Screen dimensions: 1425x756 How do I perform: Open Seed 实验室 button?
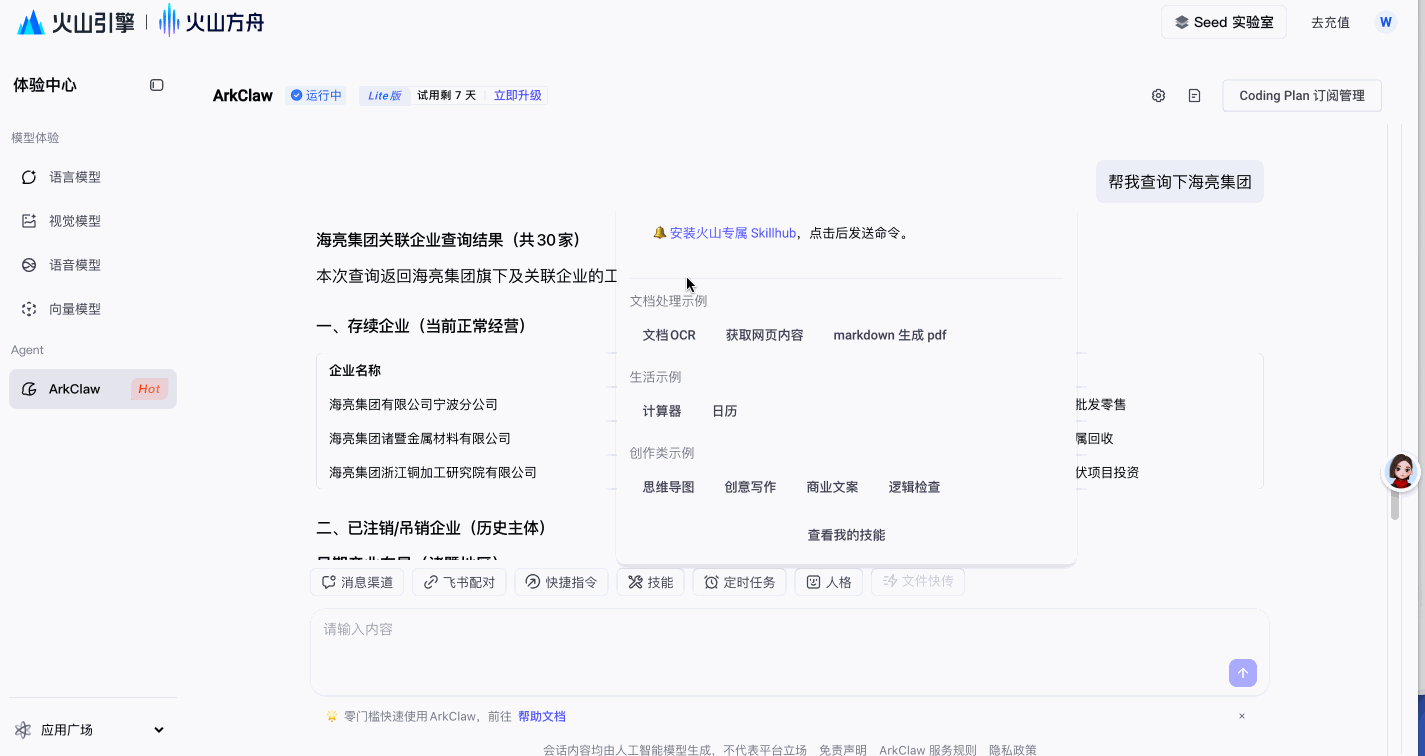click(1224, 22)
